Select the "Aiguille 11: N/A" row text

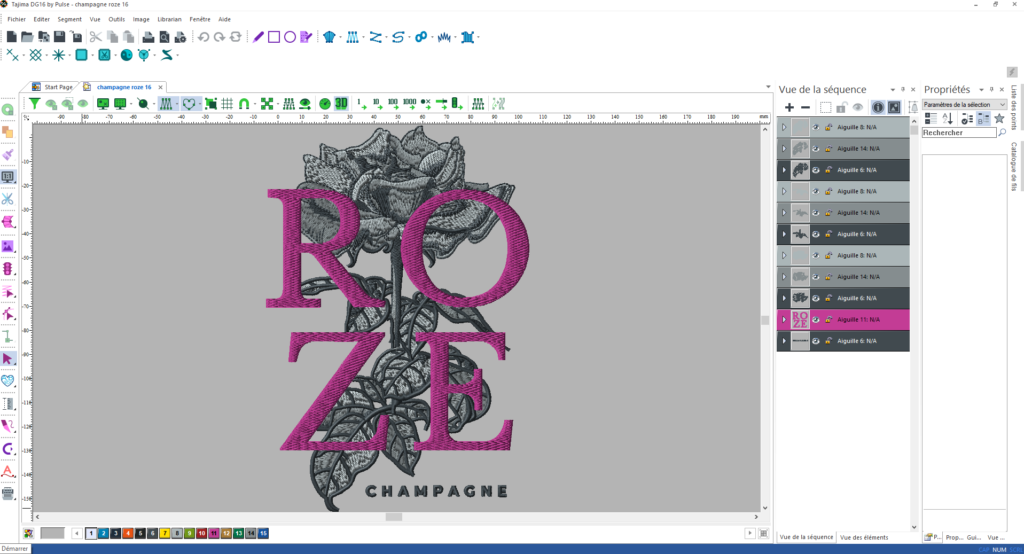pyautogui.click(x=858, y=319)
